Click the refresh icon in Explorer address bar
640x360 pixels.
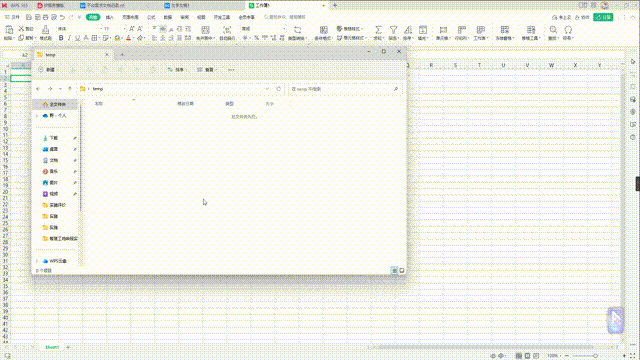tap(278, 89)
